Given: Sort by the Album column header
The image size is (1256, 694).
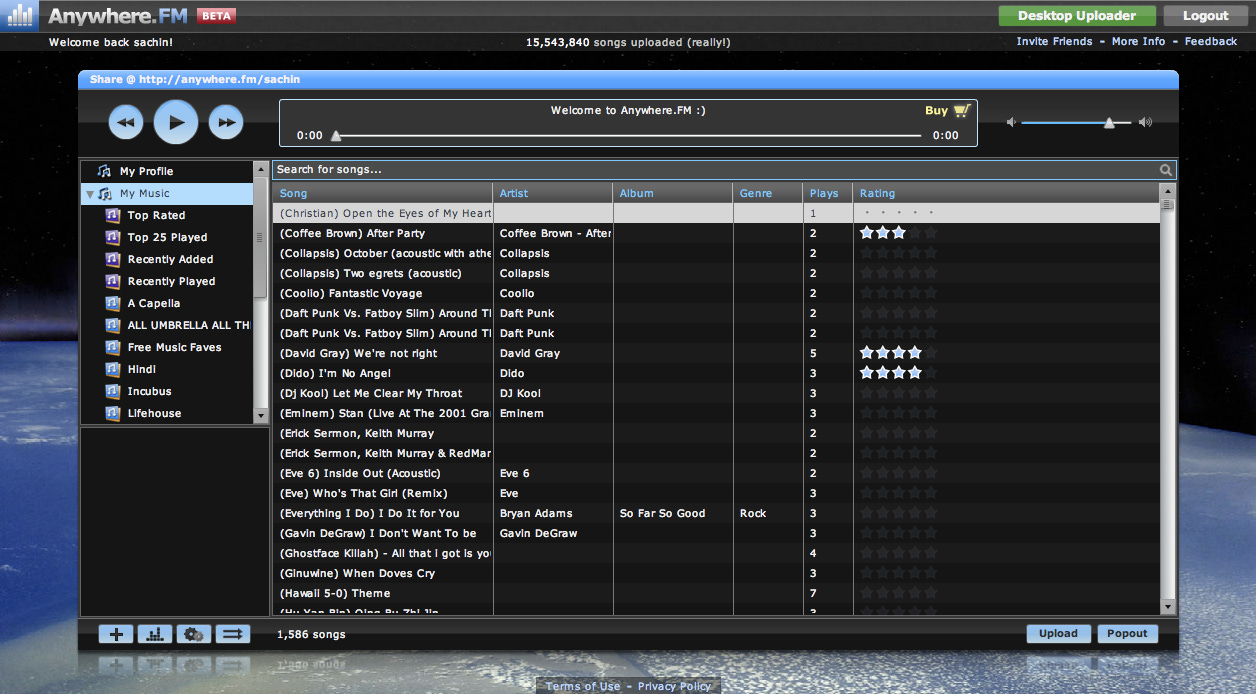Looking at the screenshot, I should 673,193.
